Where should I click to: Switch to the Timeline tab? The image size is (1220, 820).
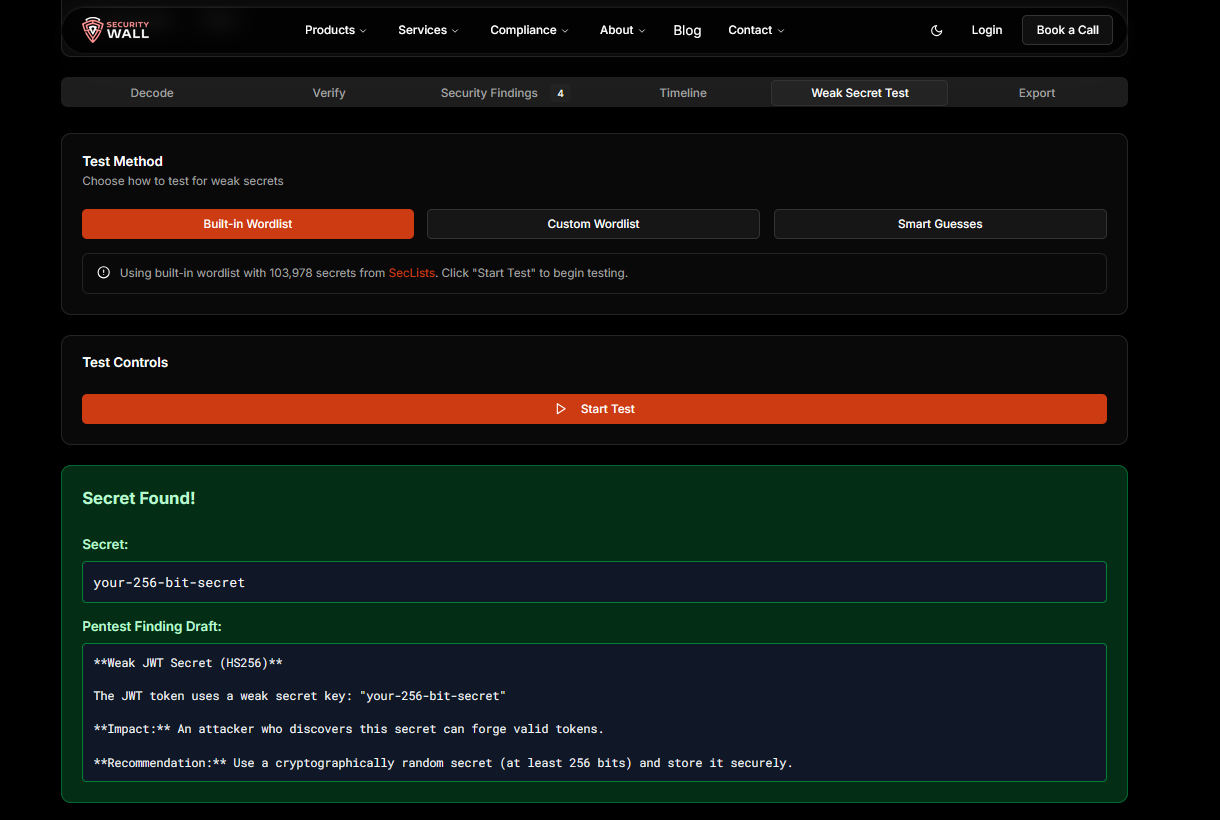coord(683,93)
